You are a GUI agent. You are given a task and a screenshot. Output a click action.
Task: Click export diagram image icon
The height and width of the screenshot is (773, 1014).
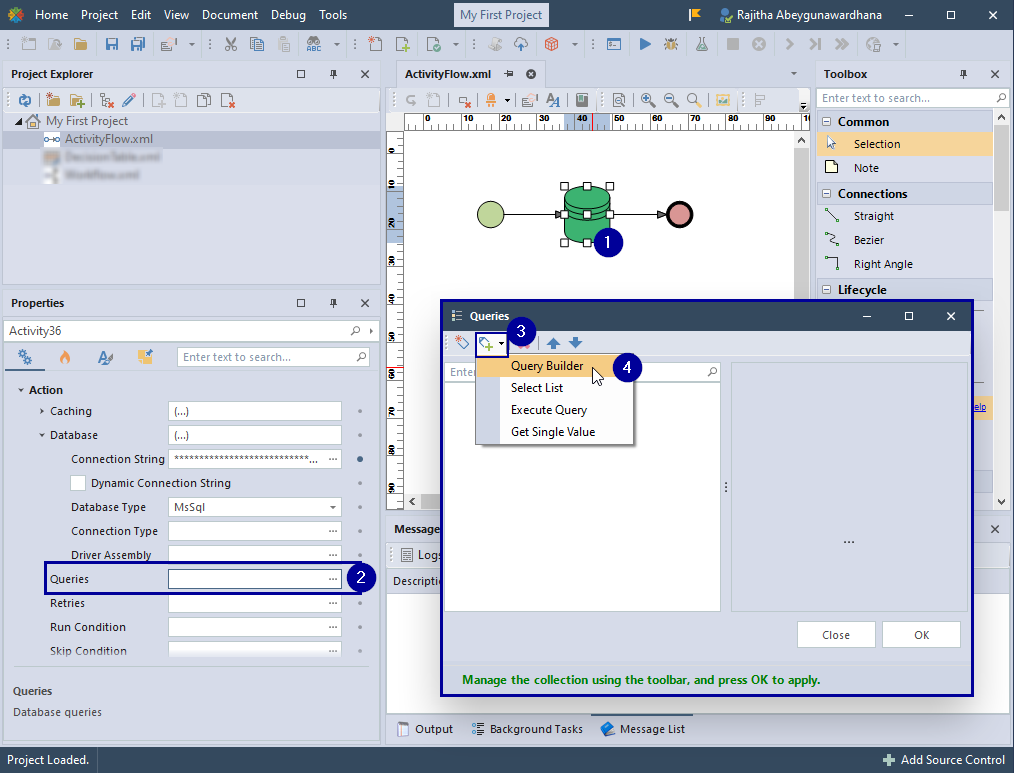click(x=722, y=100)
